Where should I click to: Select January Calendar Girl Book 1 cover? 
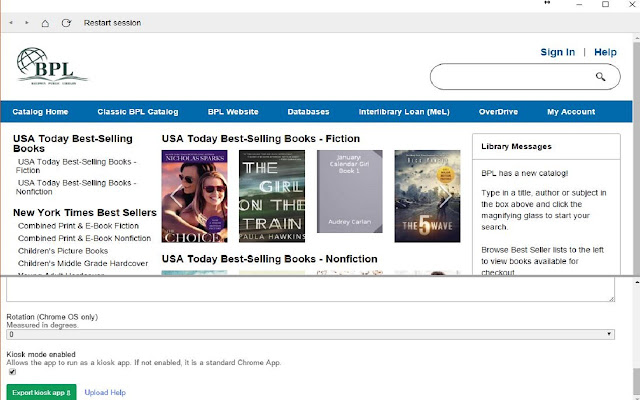coord(350,191)
